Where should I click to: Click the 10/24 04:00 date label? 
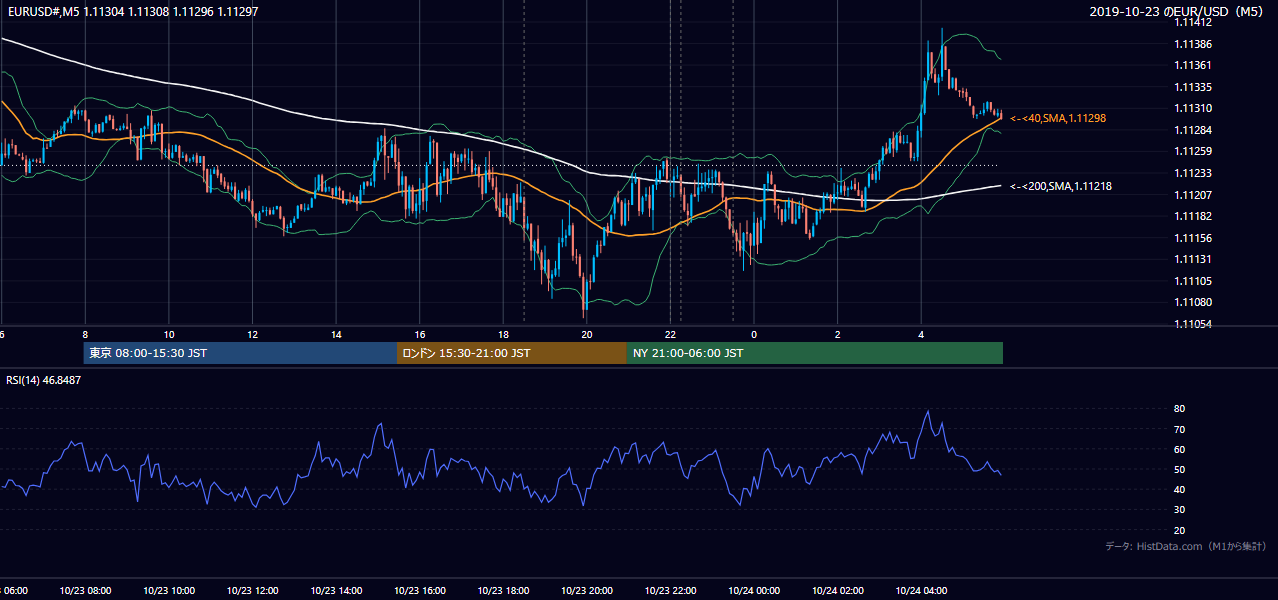click(x=921, y=590)
